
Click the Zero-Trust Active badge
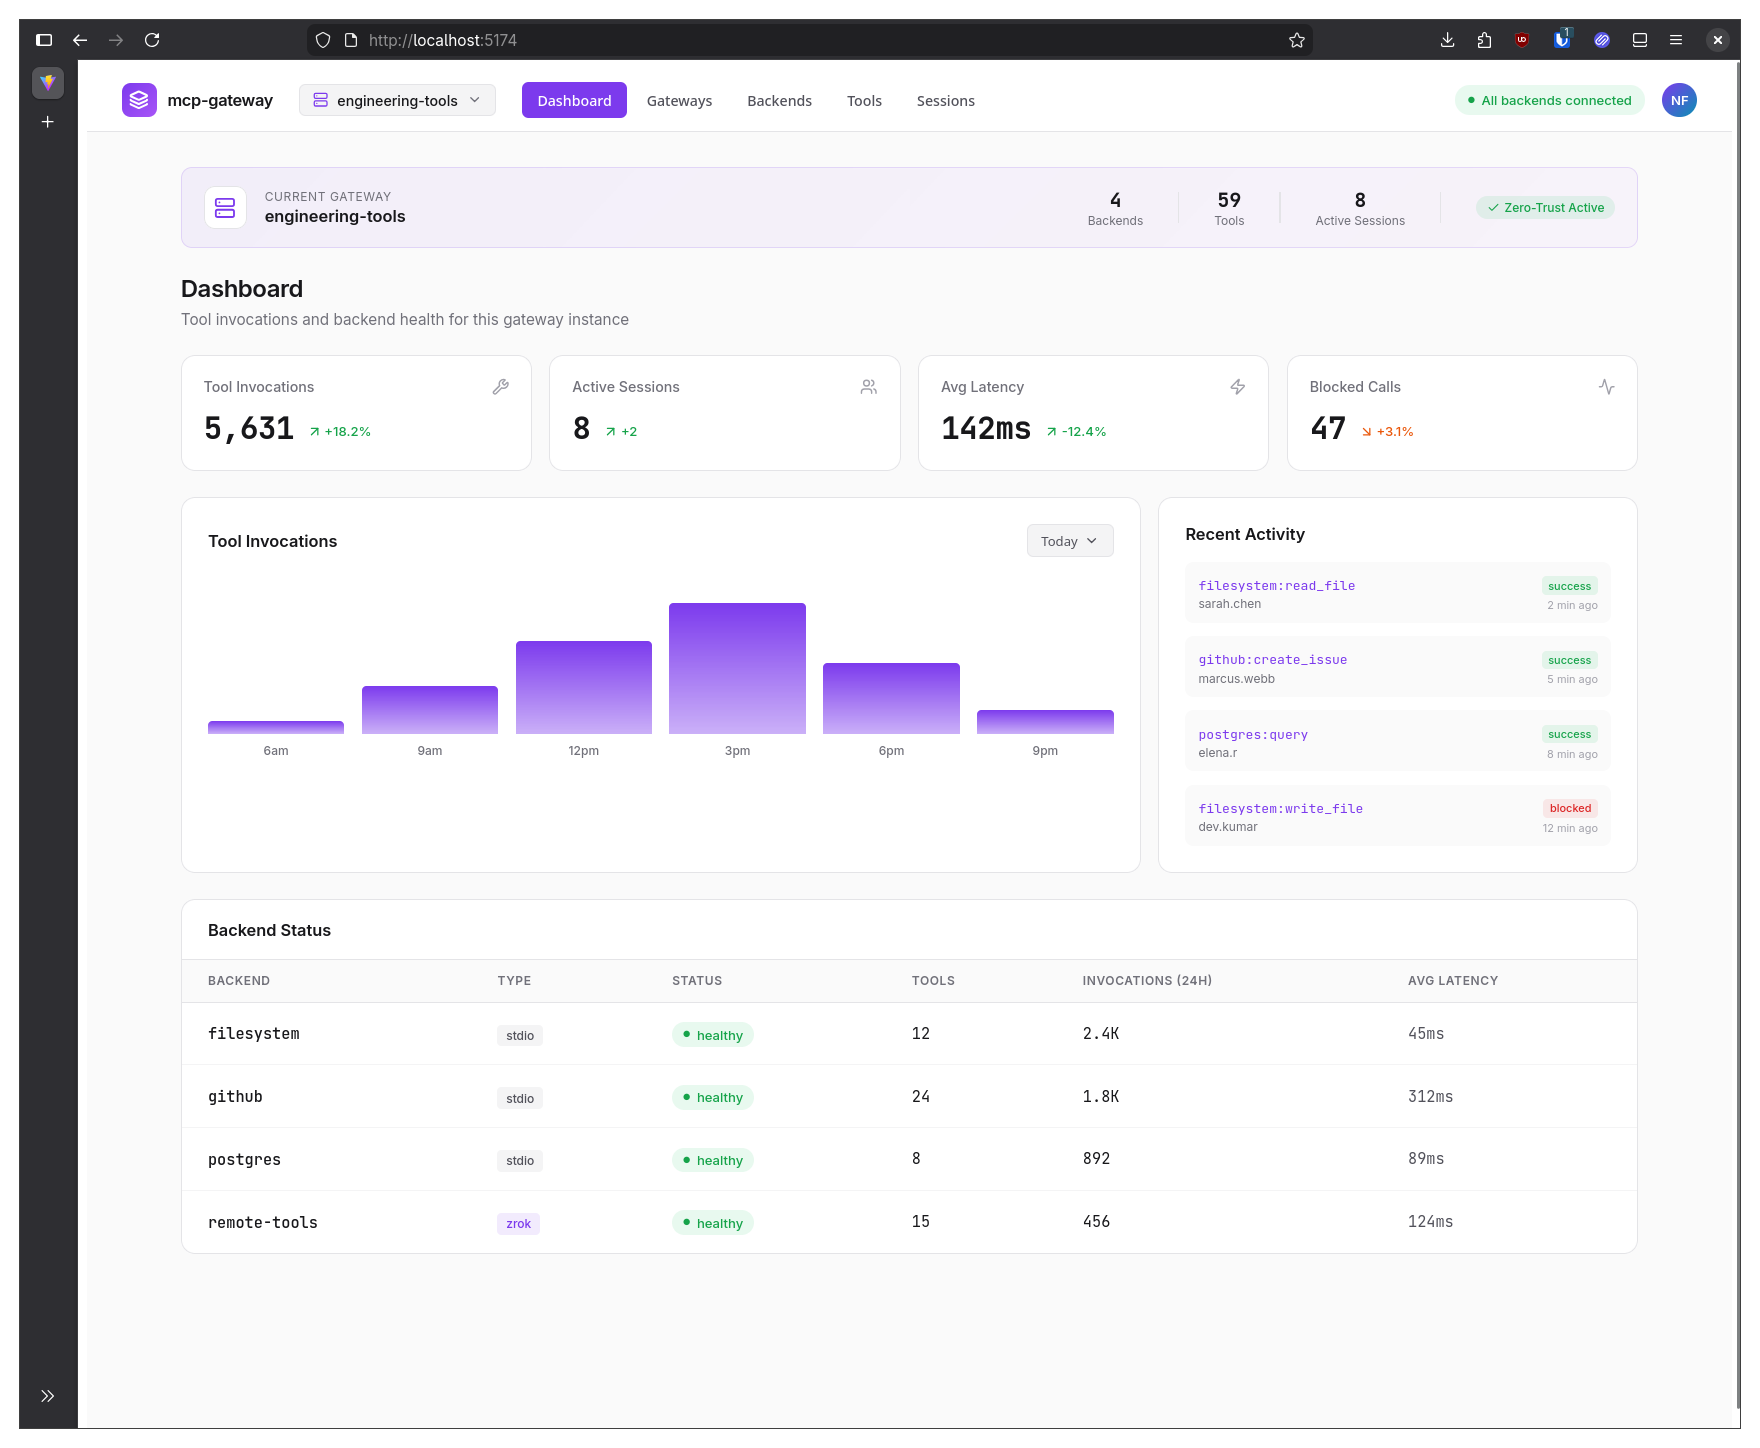click(1545, 208)
